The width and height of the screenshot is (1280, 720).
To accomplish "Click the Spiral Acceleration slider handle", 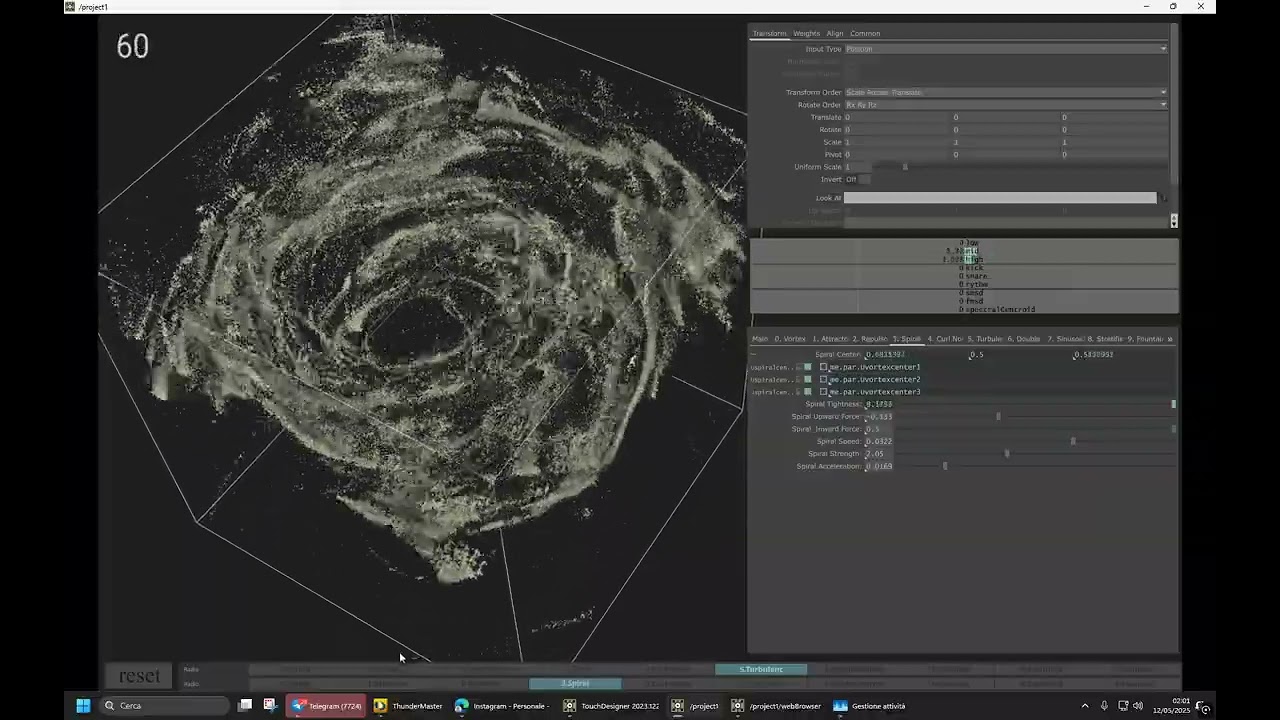I will [x=945, y=466].
